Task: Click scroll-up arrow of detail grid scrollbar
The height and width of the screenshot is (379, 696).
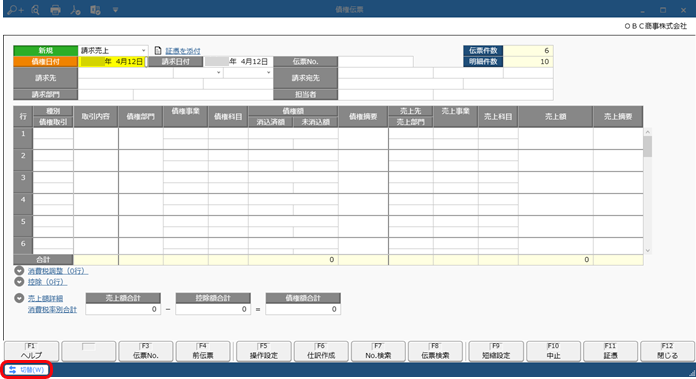Action: click(648, 132)
